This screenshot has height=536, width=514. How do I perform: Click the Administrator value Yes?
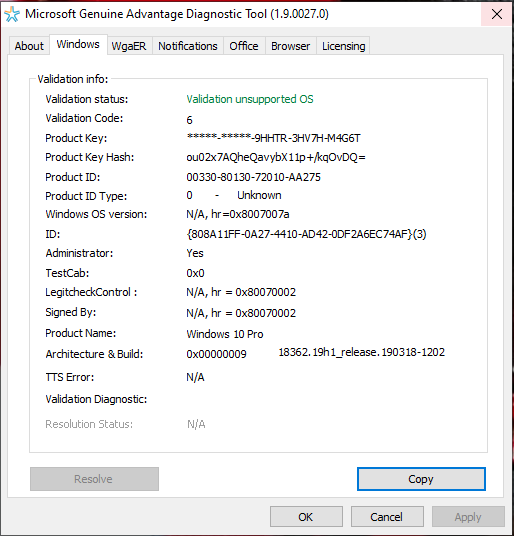pos(195,253)
